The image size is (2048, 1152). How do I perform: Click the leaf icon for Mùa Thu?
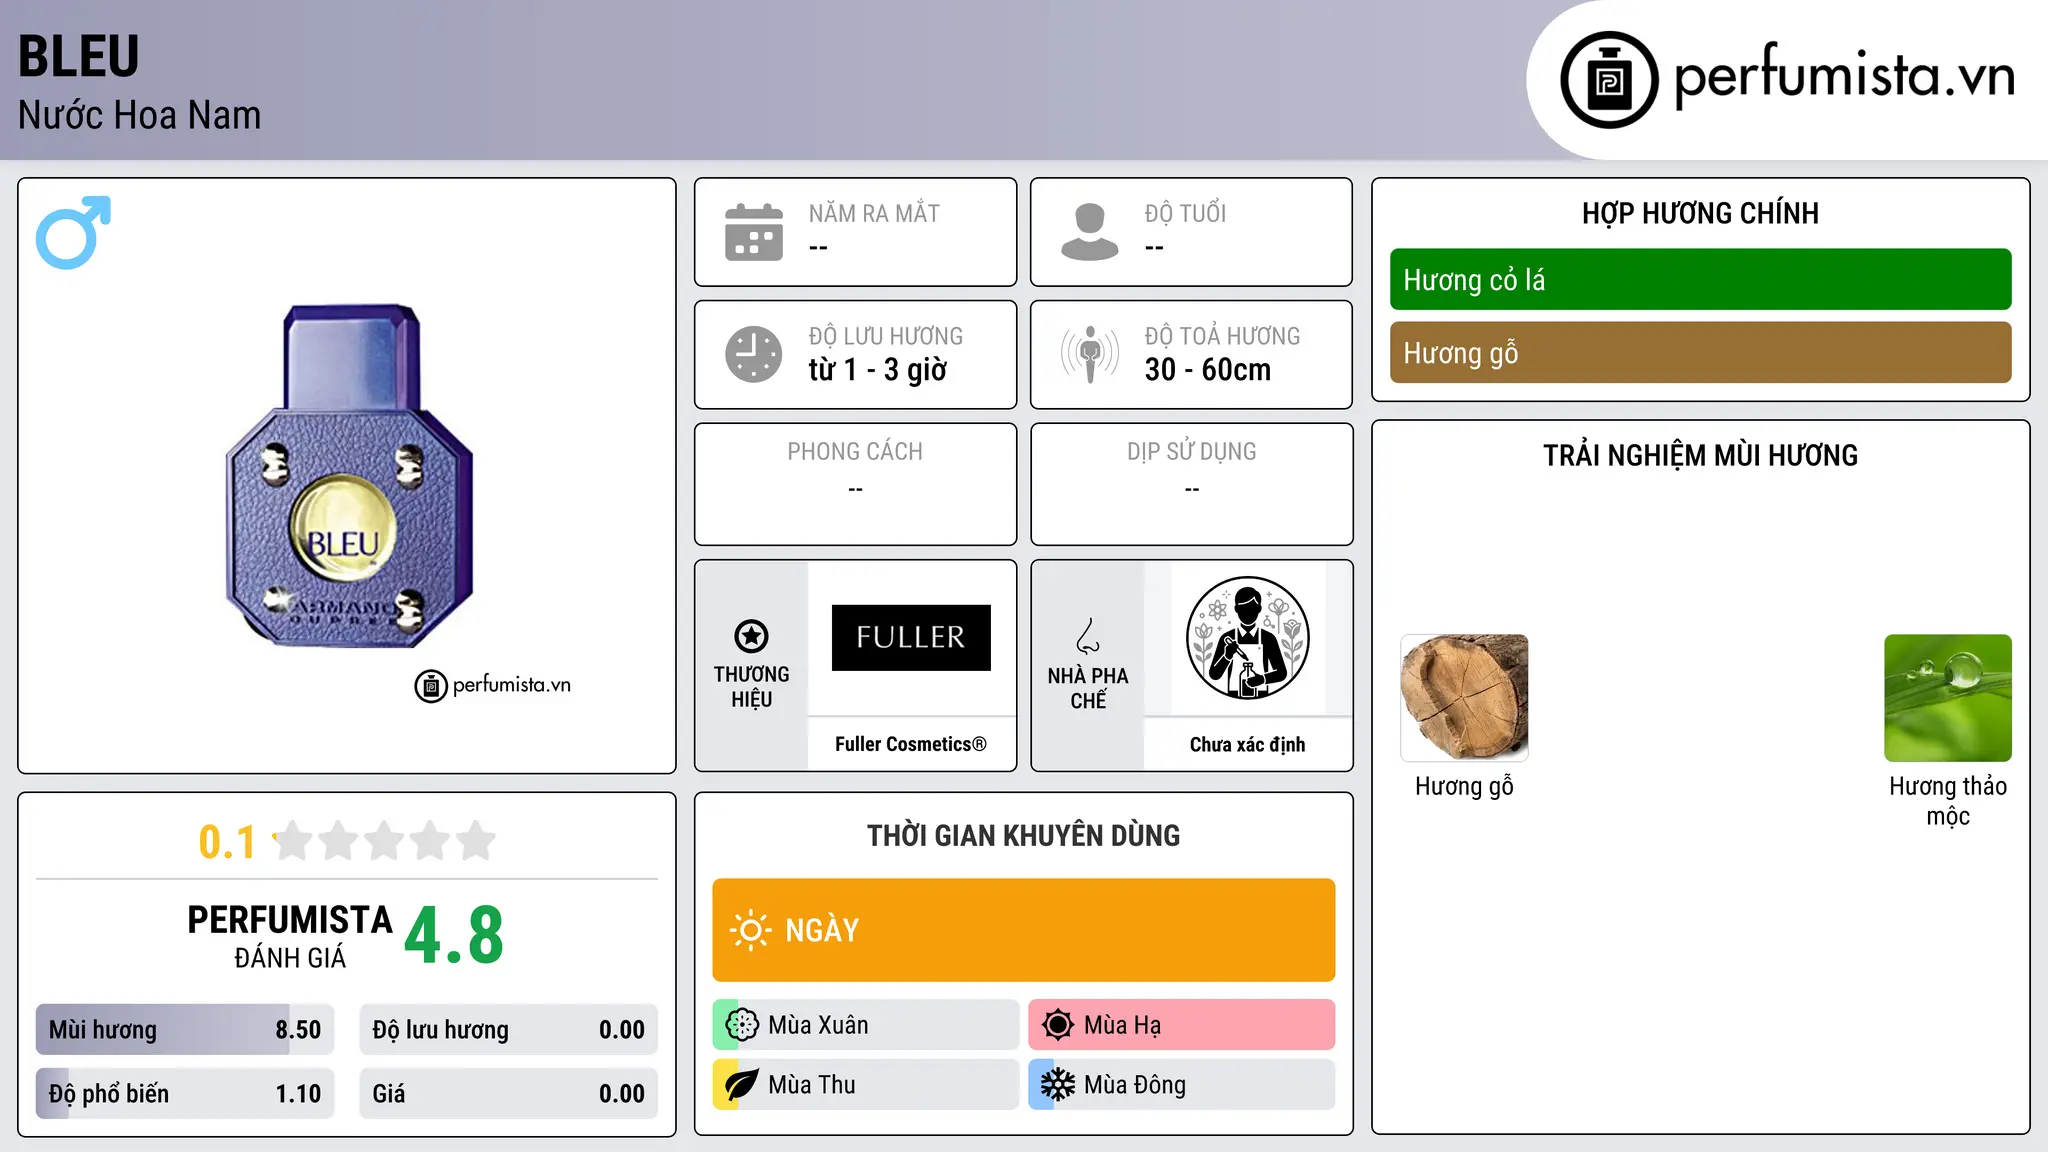point(742,1085)
